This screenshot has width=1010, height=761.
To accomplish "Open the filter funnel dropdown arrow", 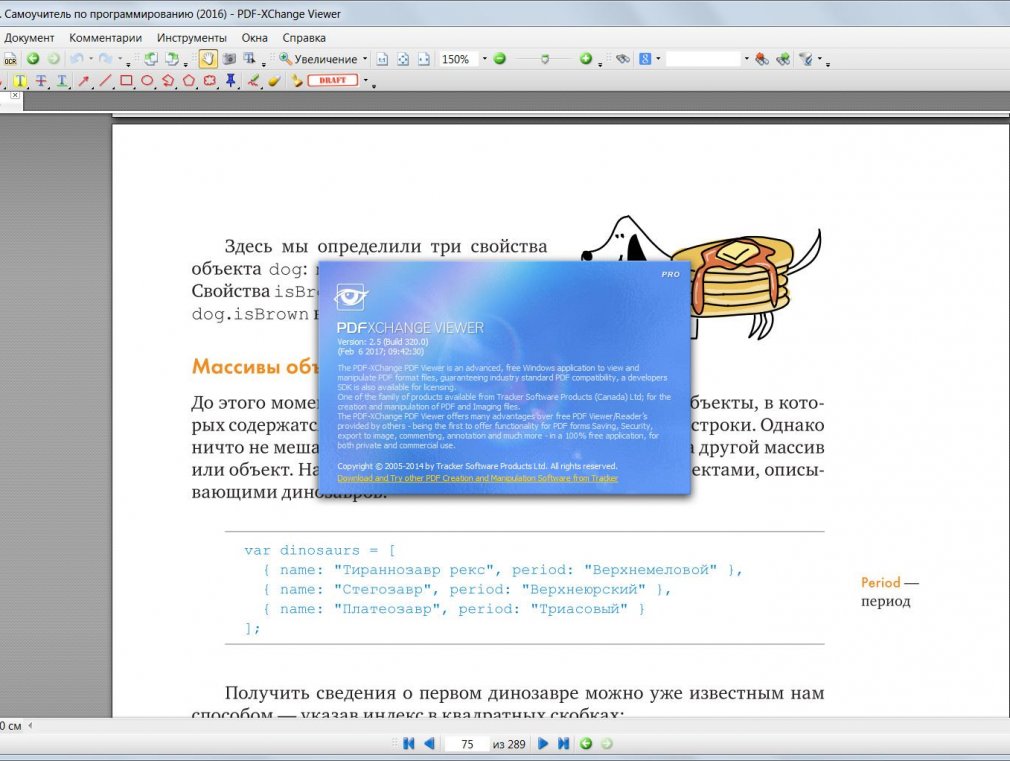I will (820, 59).
